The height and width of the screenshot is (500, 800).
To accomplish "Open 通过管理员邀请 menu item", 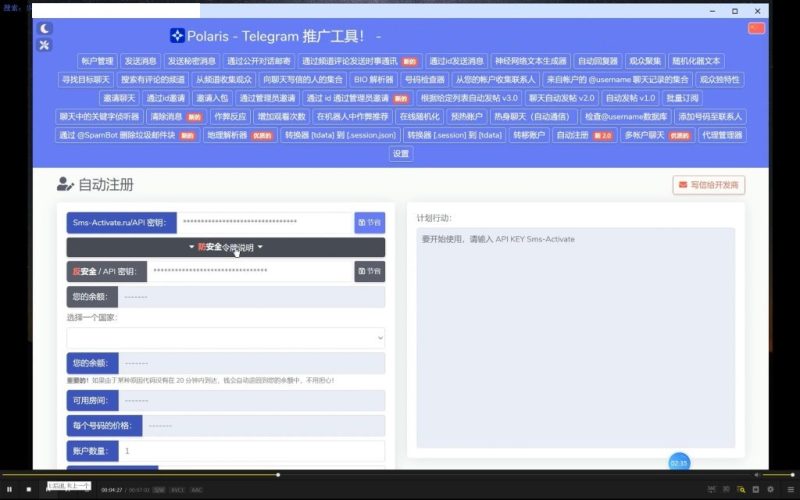I will 267,98.
